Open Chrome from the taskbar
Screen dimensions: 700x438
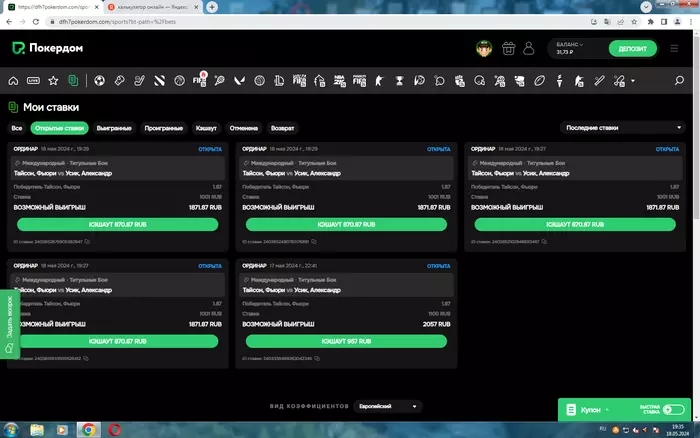coord(88,430)
